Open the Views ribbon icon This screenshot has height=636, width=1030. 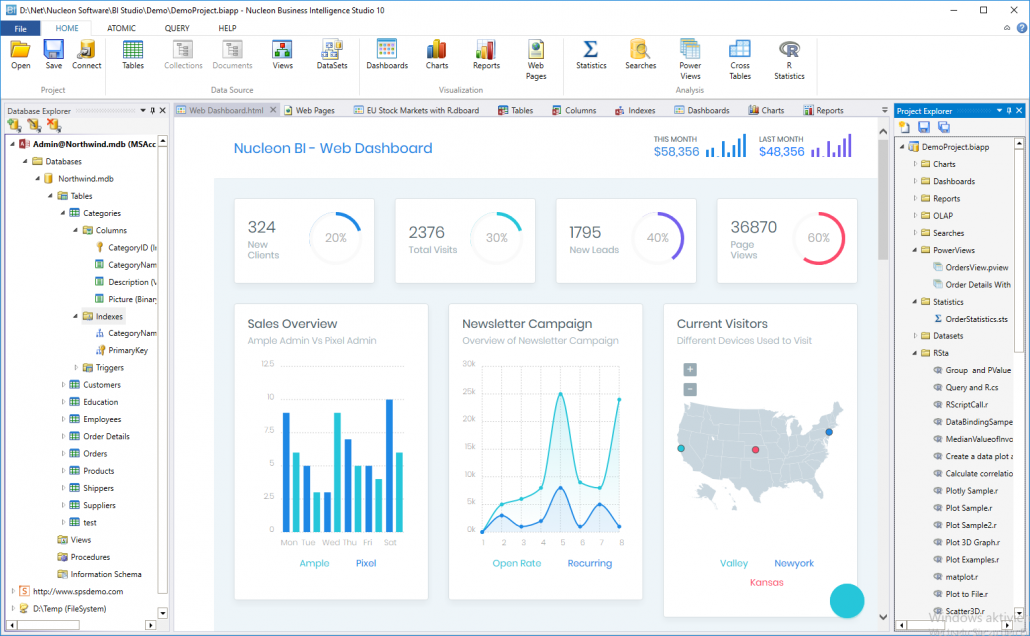(282, 54)
